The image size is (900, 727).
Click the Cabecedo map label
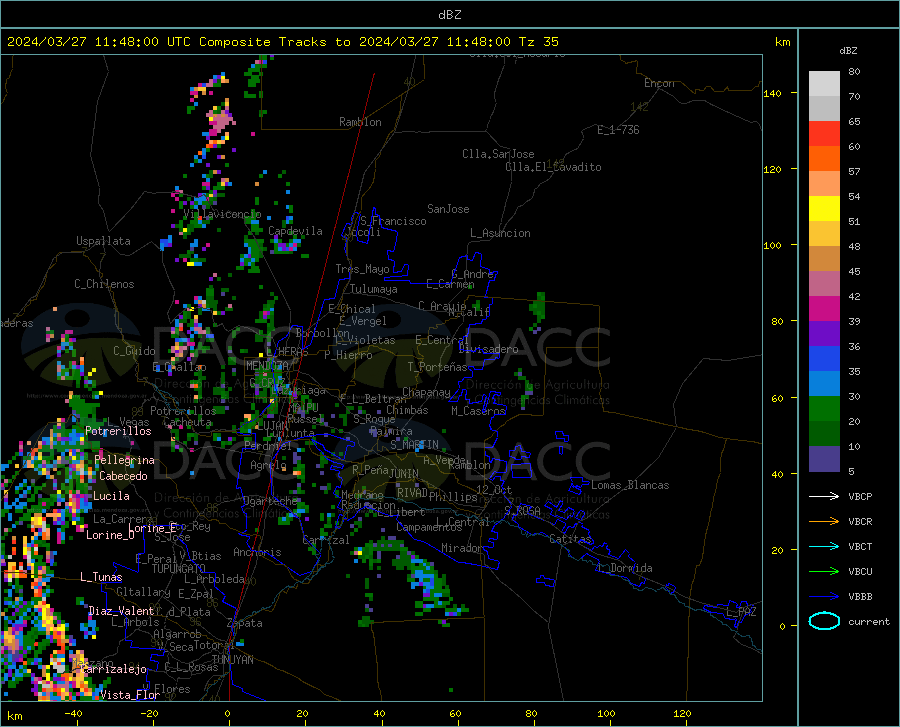[x=123, y=476]
